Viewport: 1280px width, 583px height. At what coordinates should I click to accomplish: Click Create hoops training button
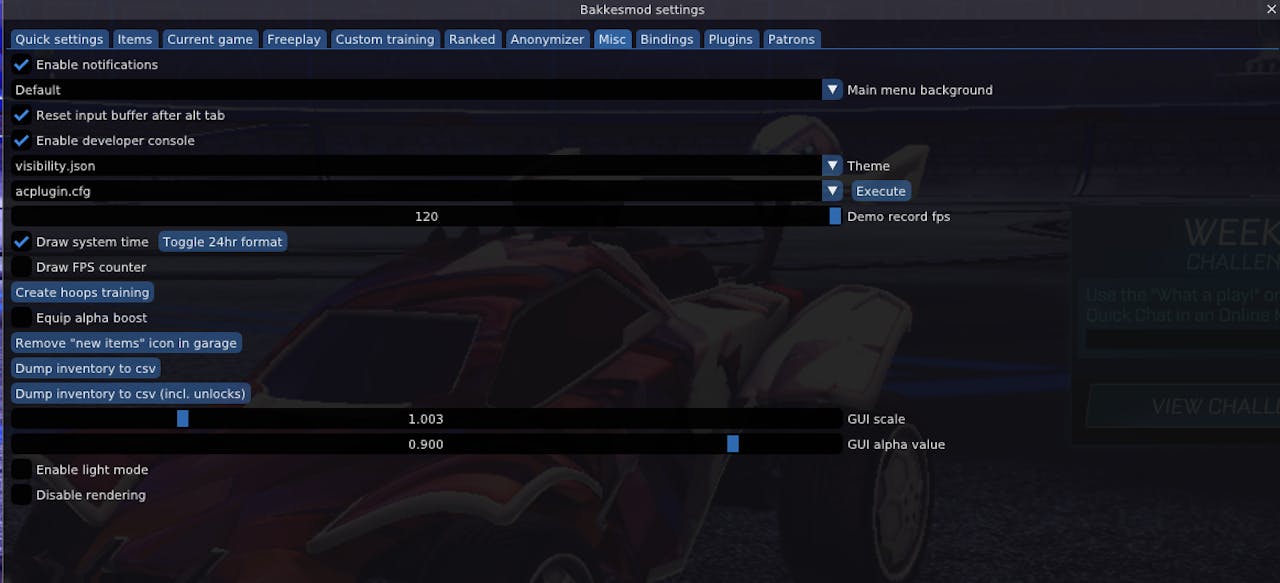tap(82, 293)
